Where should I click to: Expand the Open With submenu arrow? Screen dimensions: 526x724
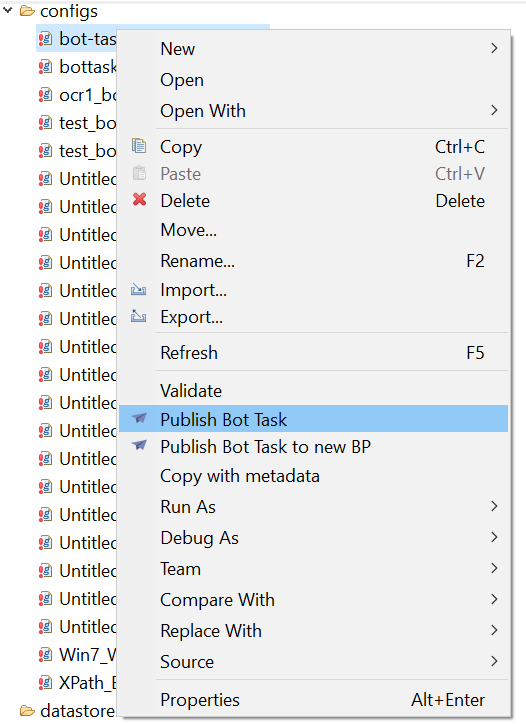(494, 110)
